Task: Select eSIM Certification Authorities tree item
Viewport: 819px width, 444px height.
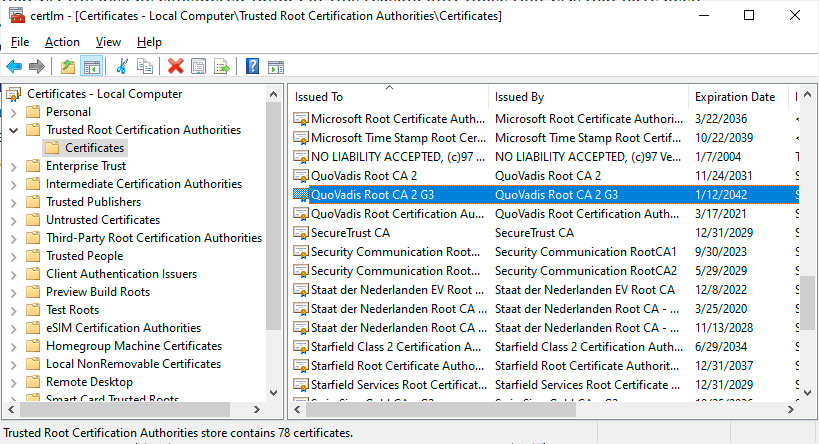Action: coord(123,328)
